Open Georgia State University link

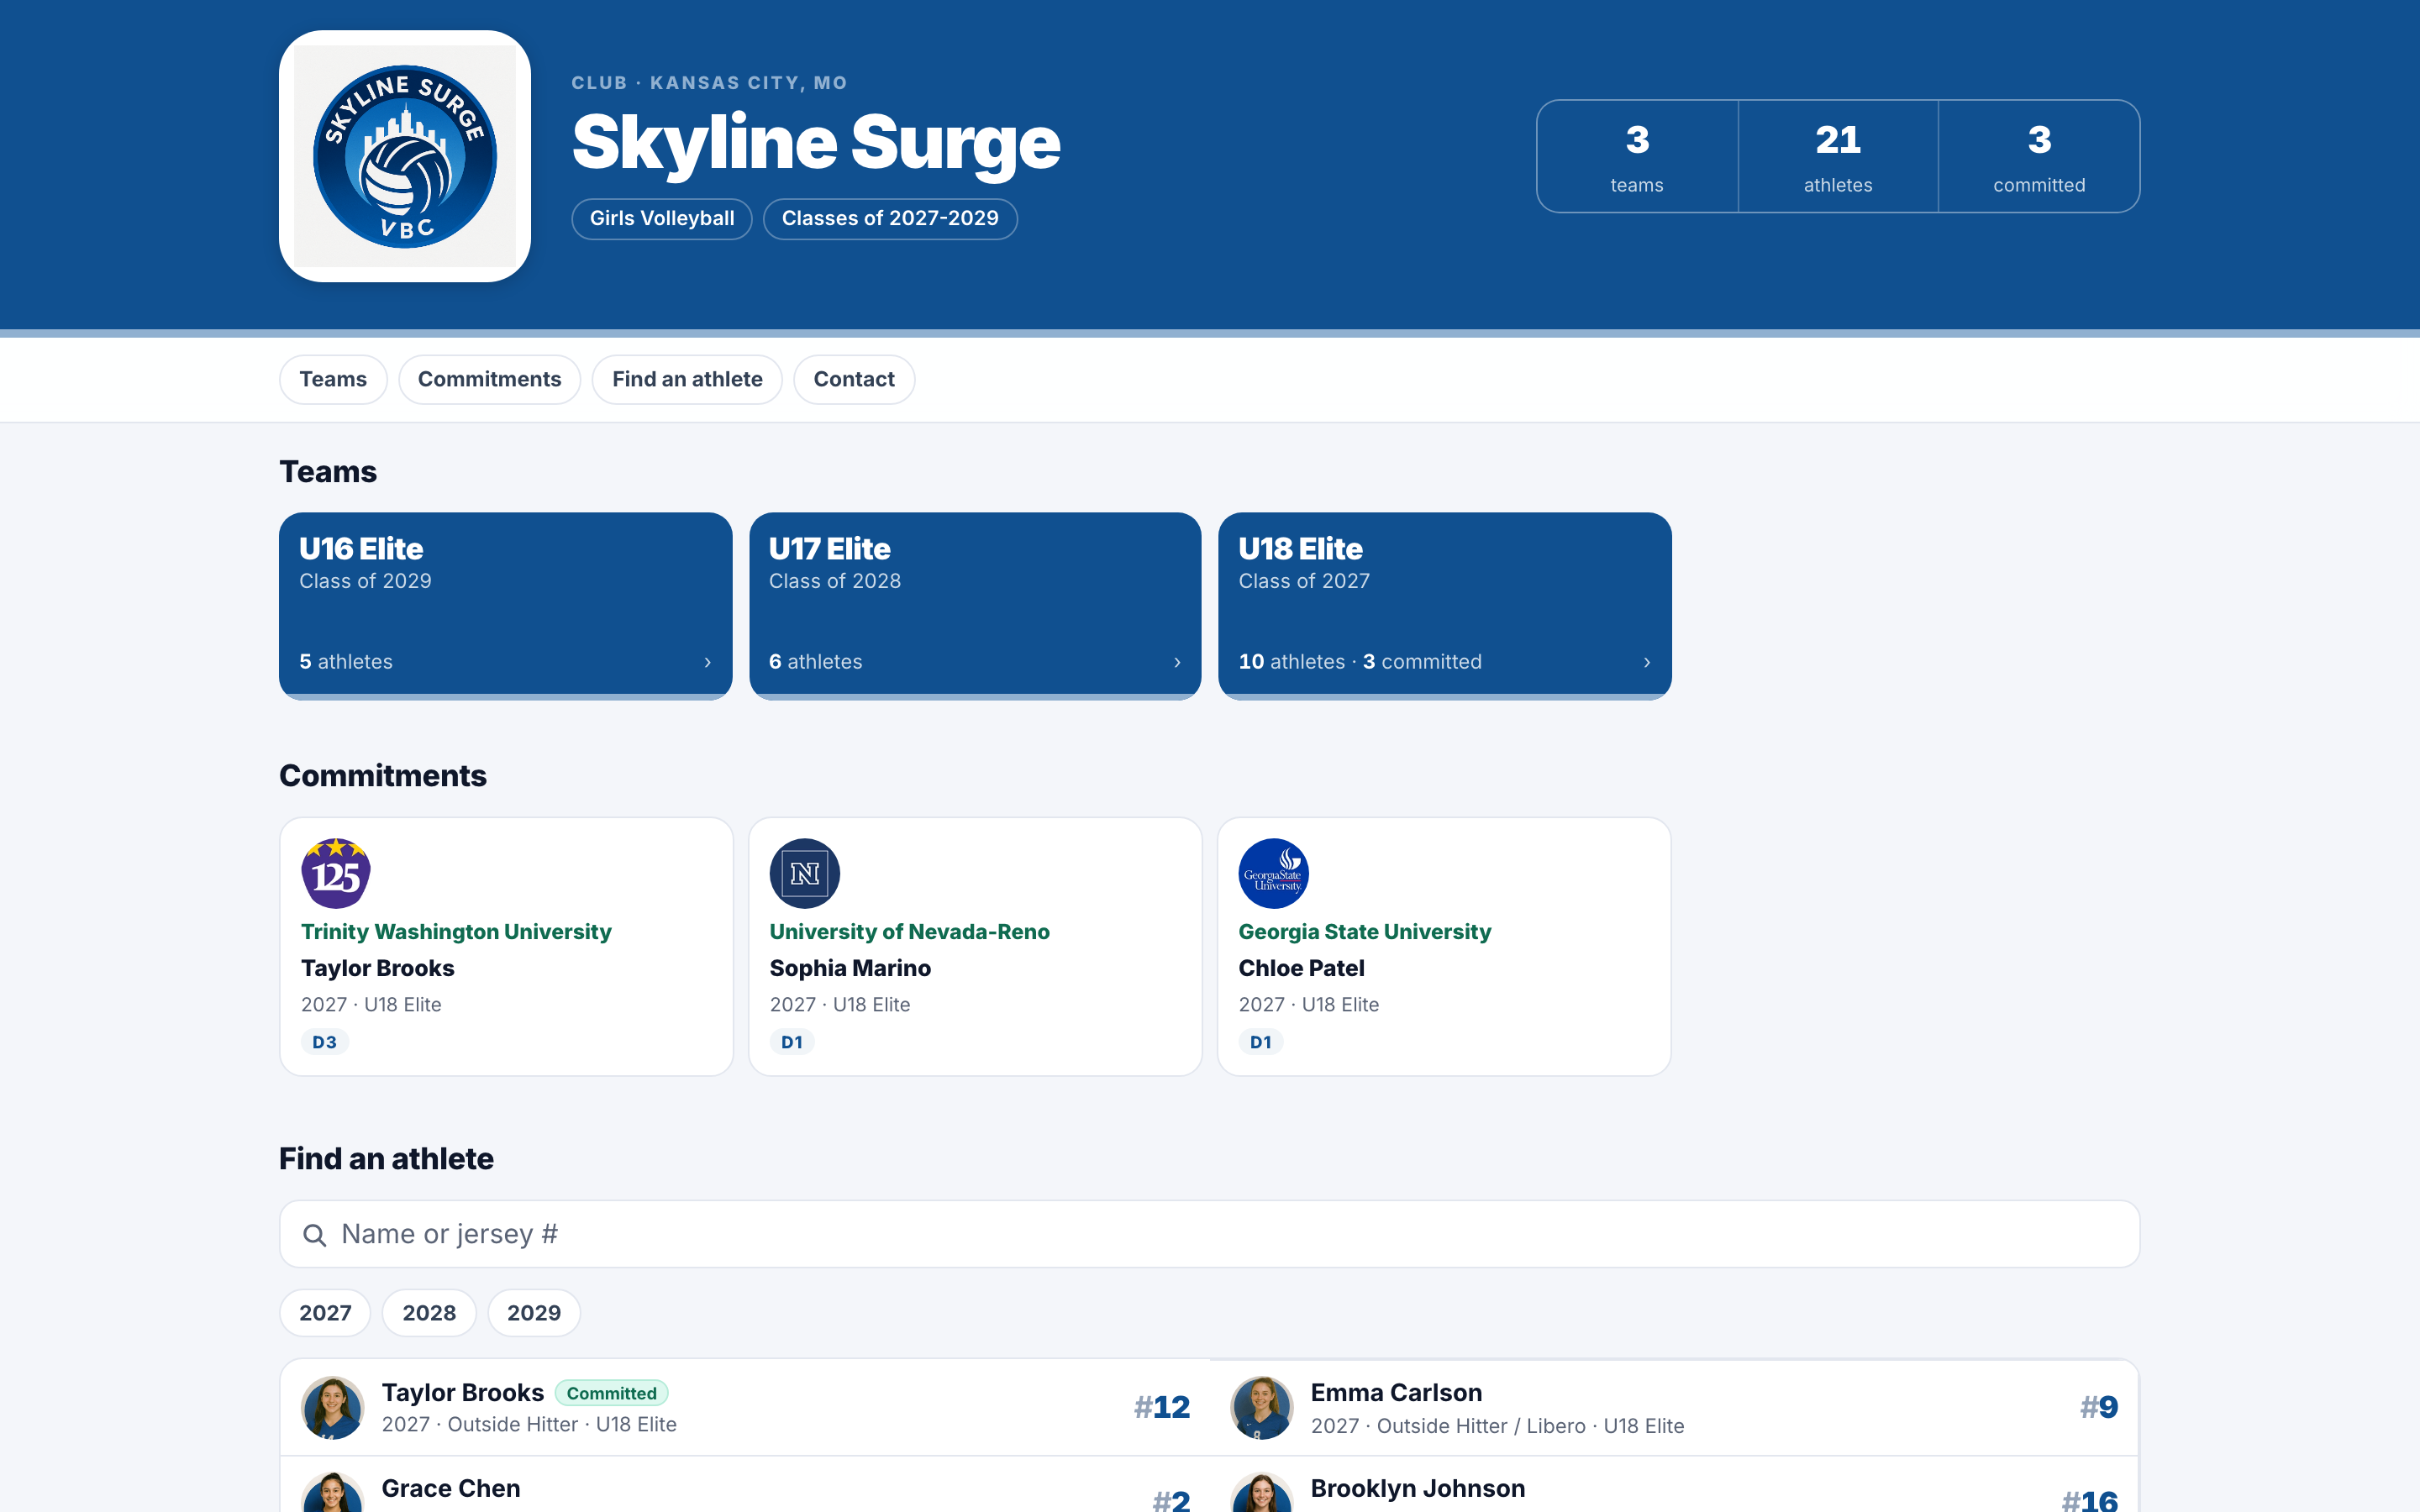(1364, 931)
